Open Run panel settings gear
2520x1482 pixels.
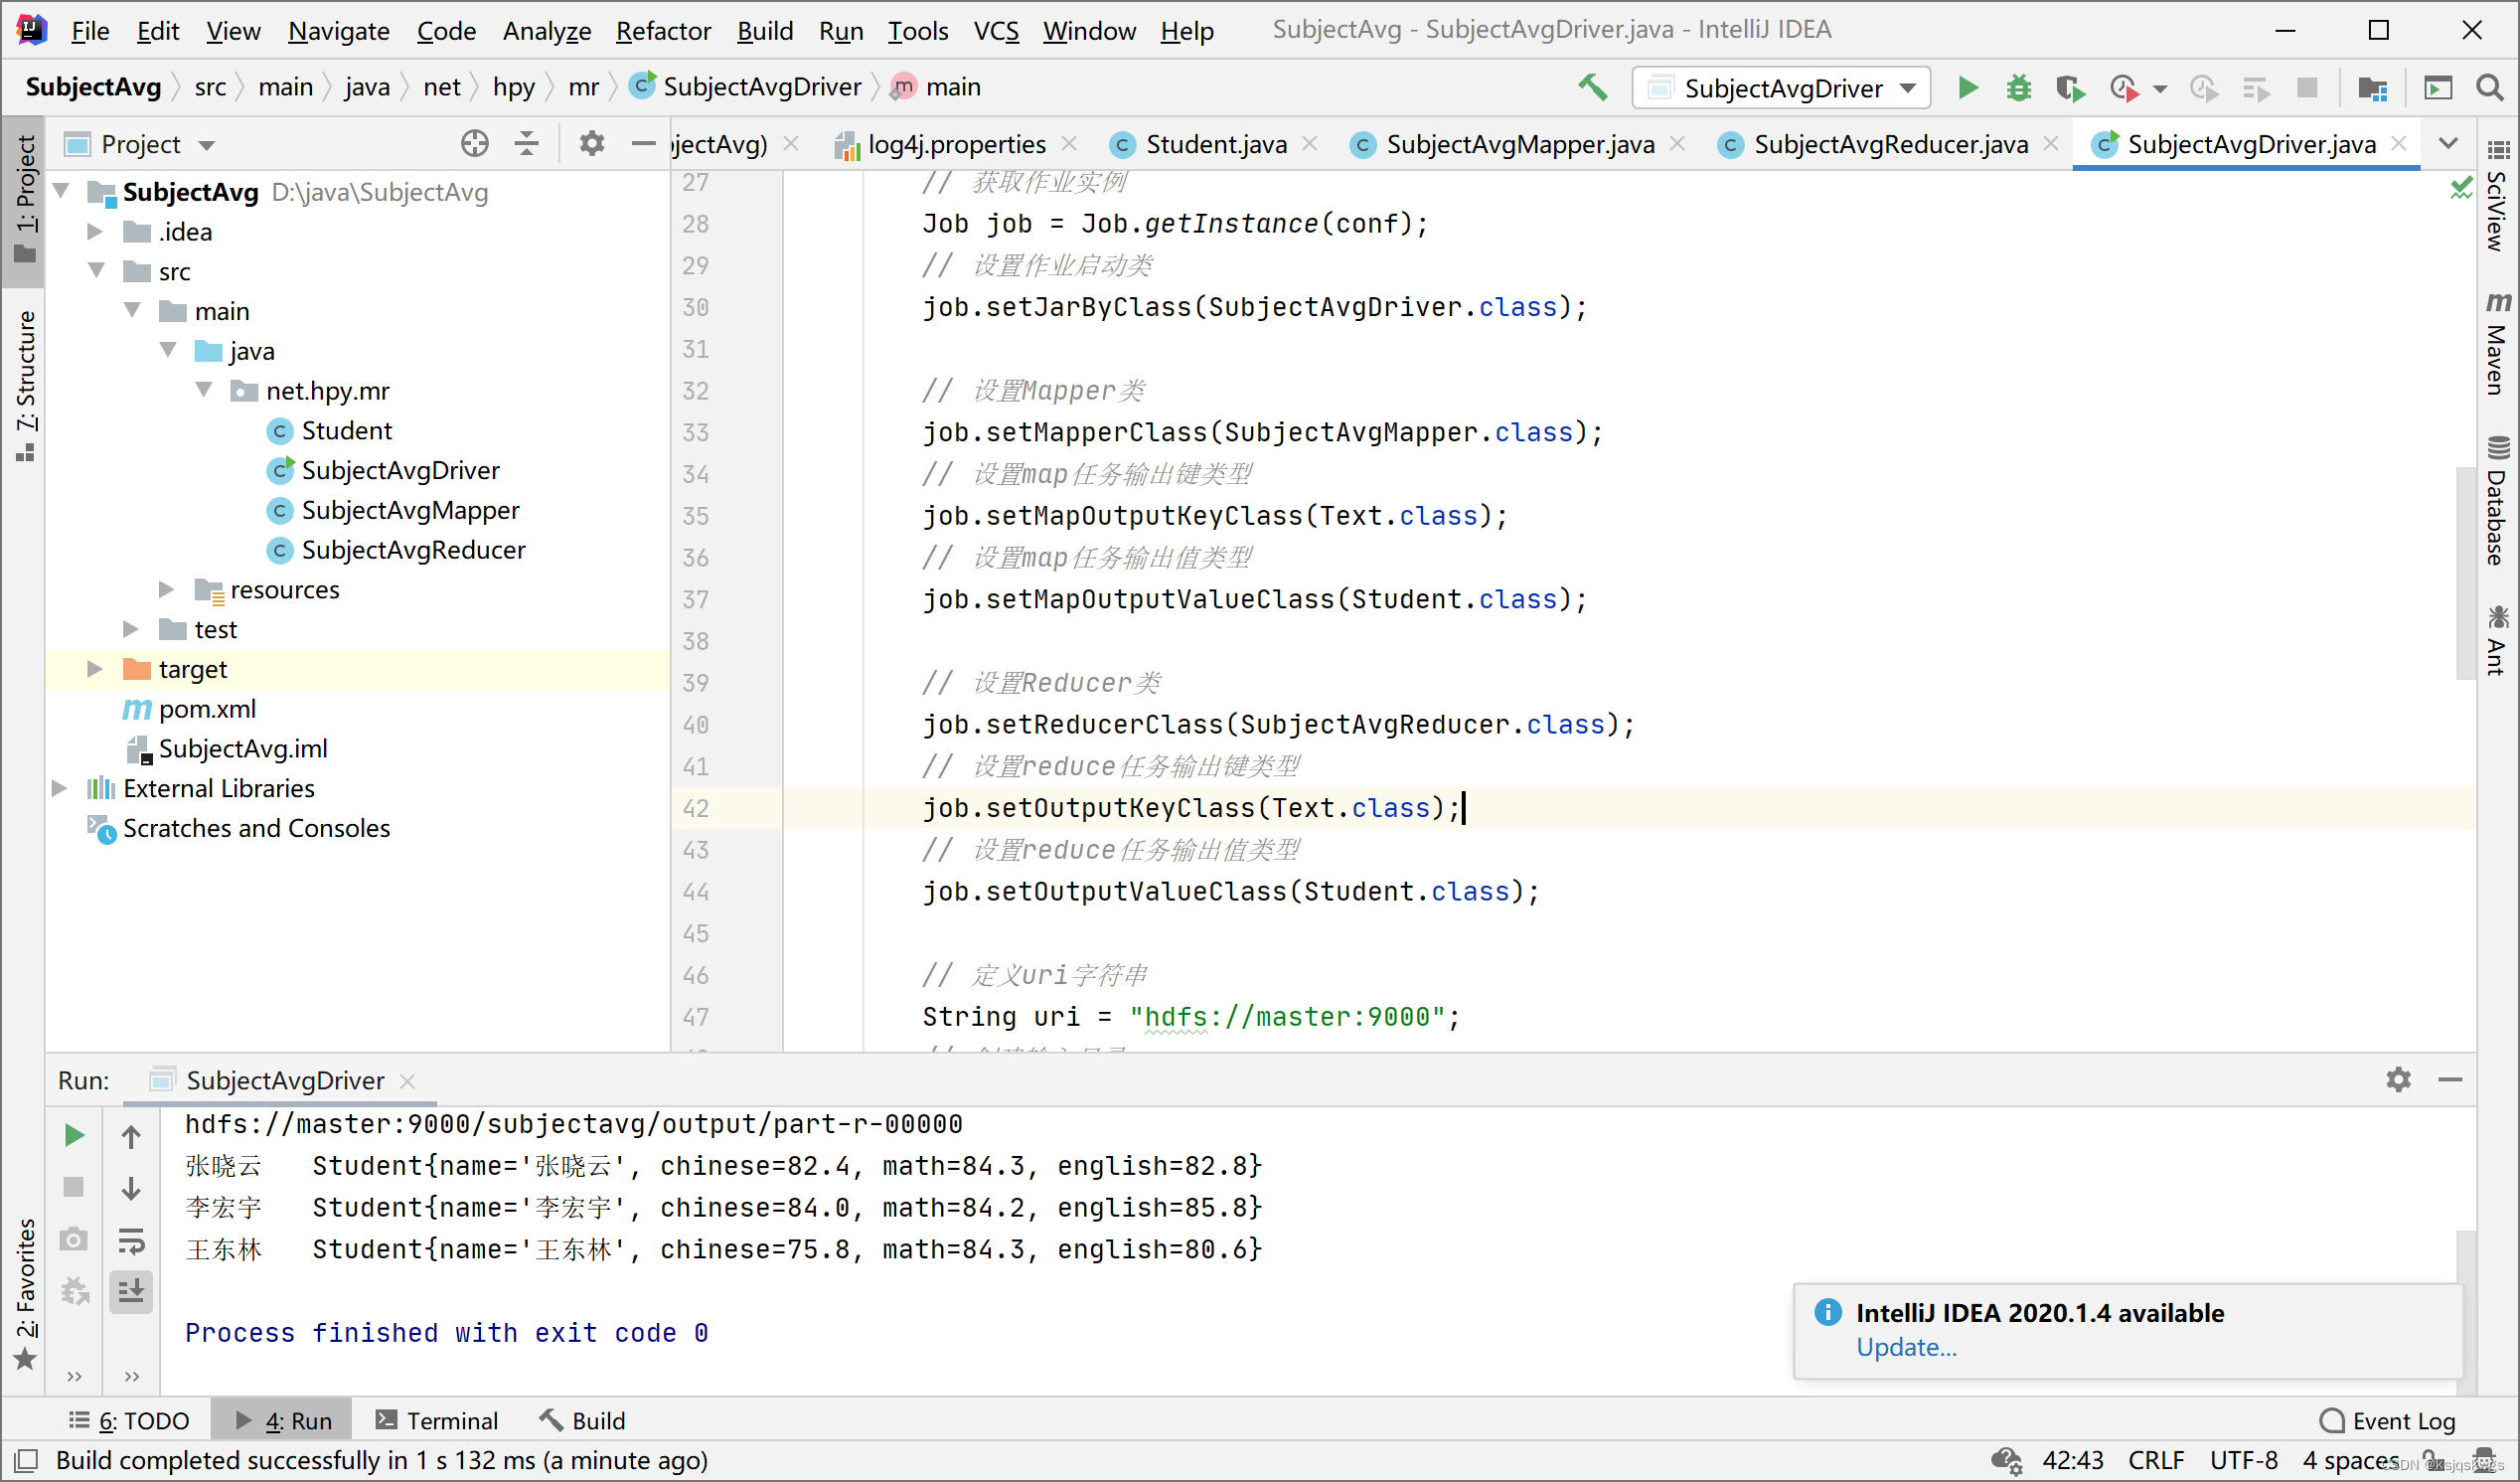tap(2398, 1080)
